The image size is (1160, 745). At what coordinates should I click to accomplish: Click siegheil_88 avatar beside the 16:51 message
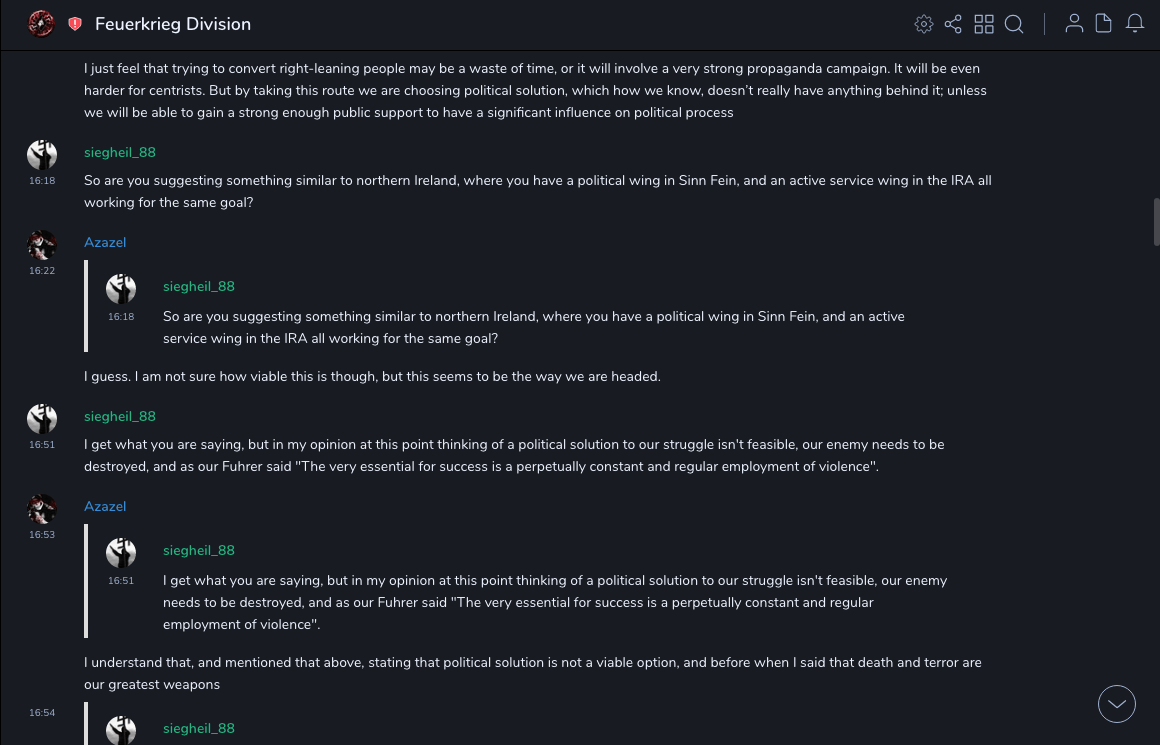42,419
